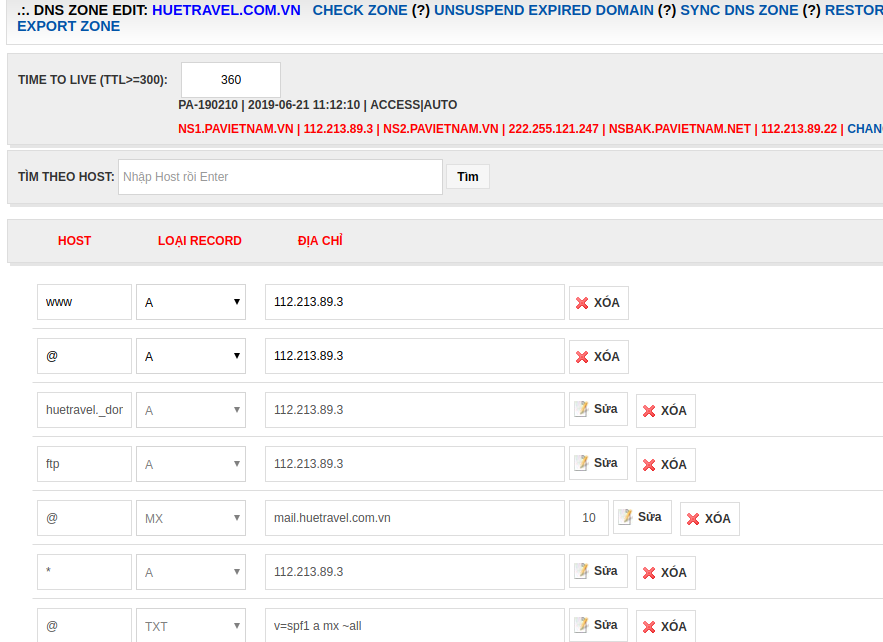The width and height of the screenshot is (883, 642).
Task: Open record type dropdown for * host
Action: point(191,572)
